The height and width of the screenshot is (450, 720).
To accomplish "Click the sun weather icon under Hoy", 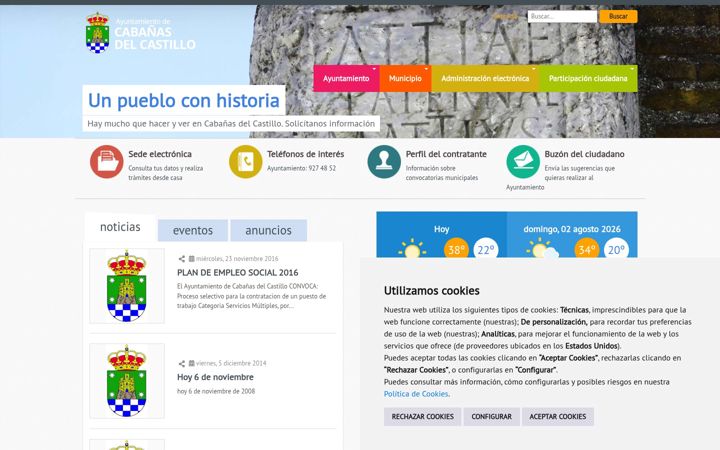I will (412, 249).
